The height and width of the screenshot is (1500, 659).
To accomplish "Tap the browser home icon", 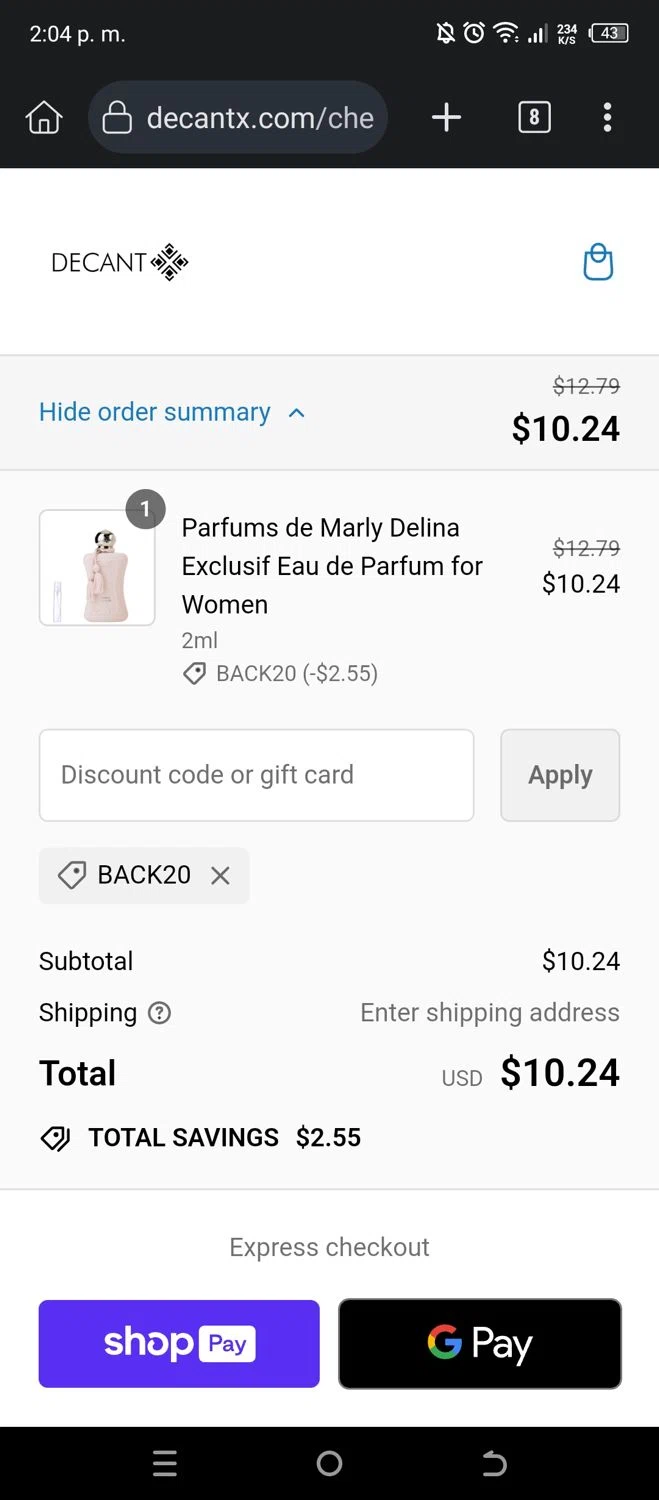I will [x=43, y=118].
